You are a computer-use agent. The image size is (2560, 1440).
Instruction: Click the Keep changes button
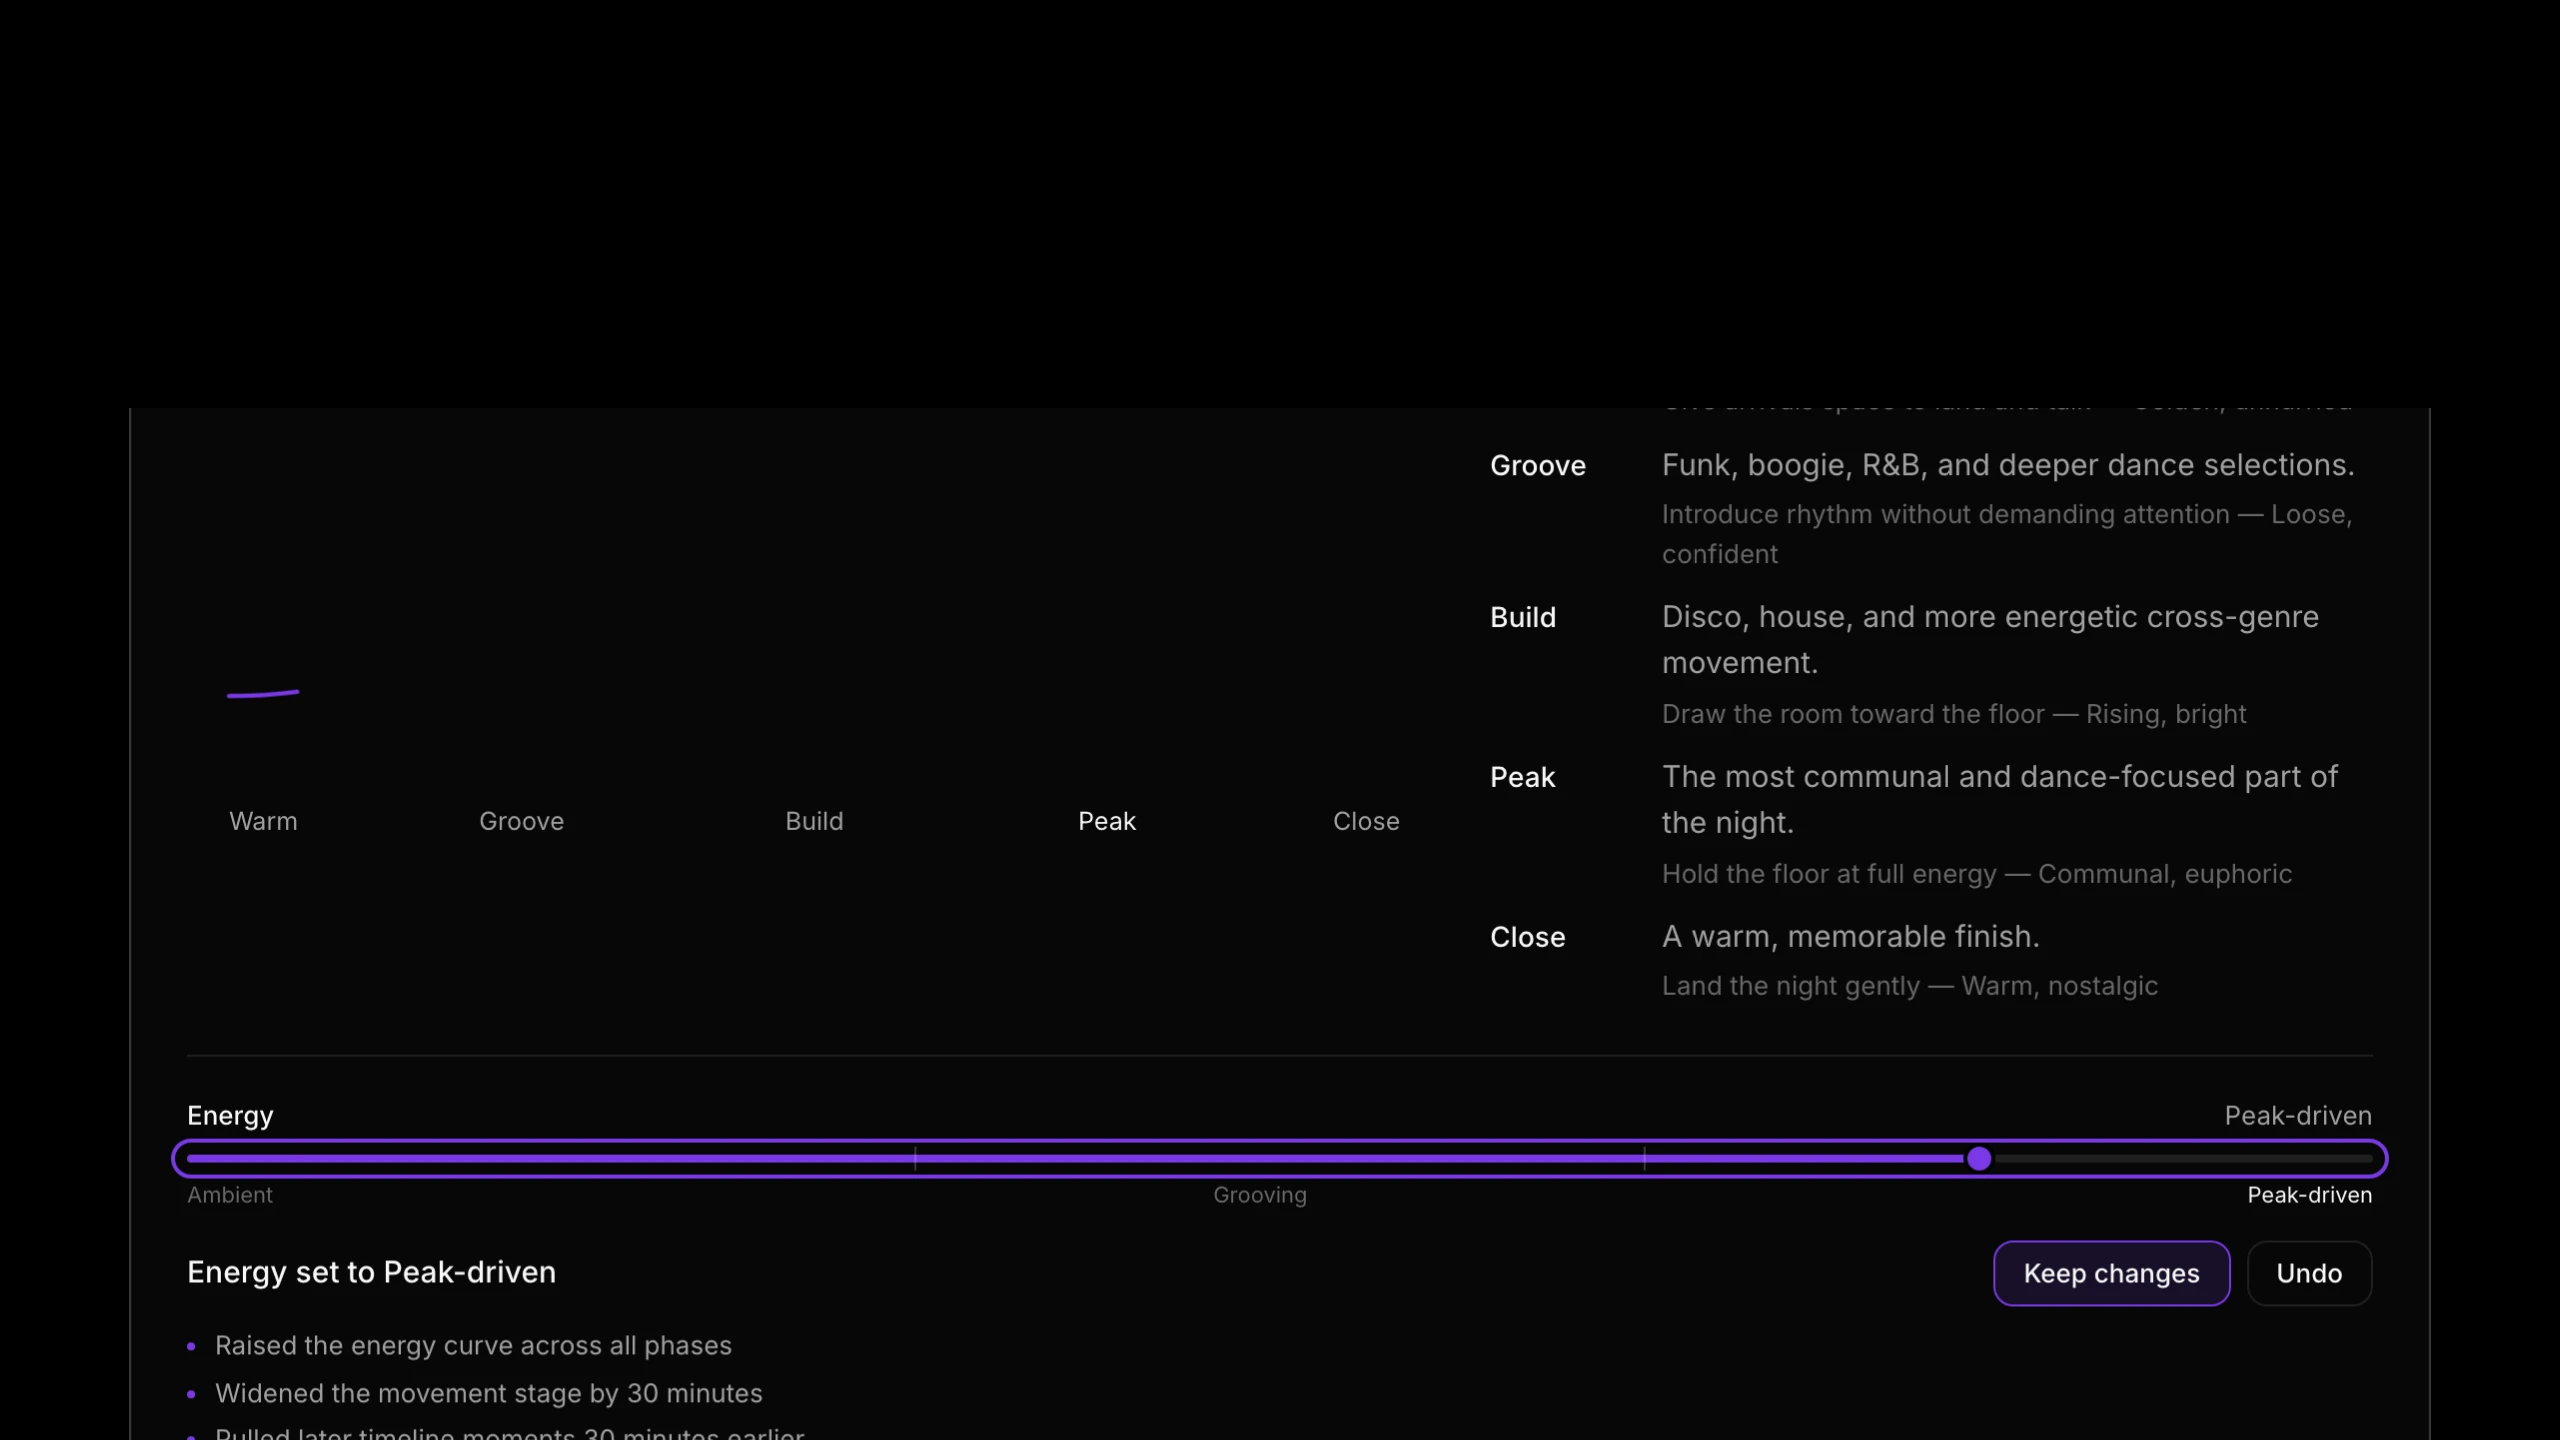tap(2111, 1273)
